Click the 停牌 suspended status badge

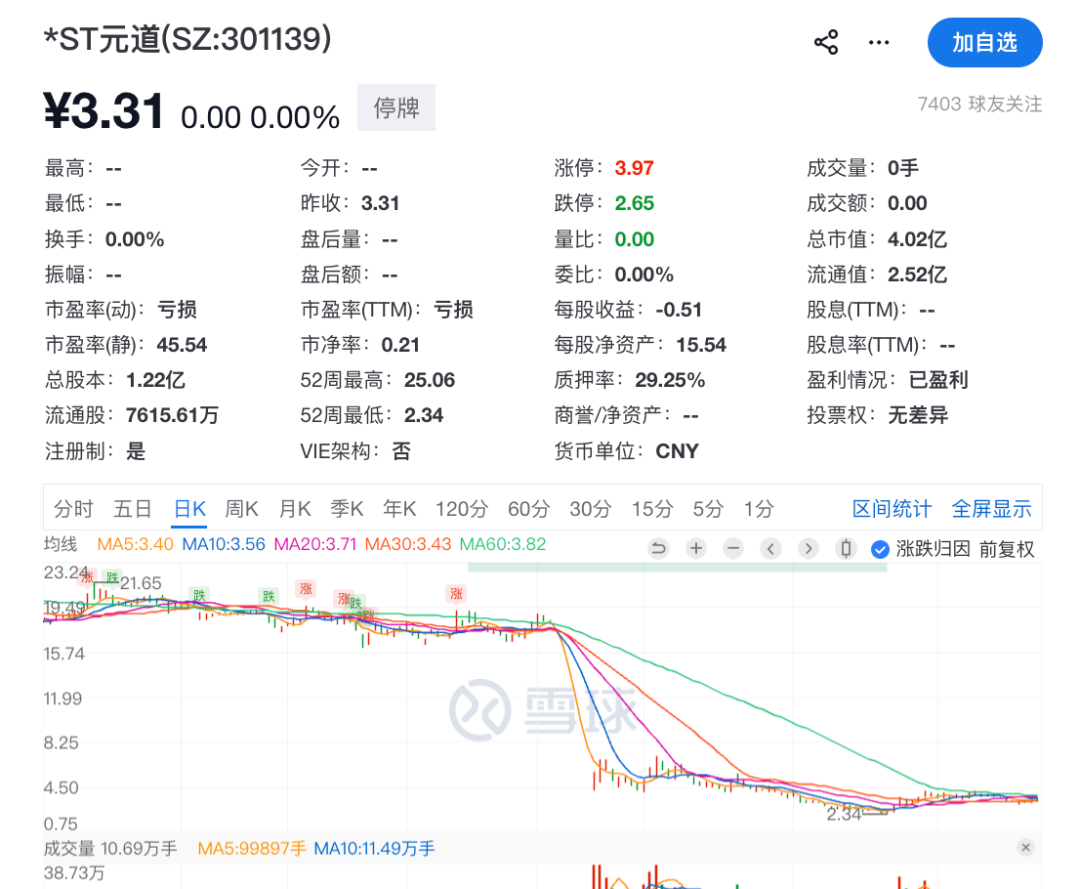coord(396,107)
